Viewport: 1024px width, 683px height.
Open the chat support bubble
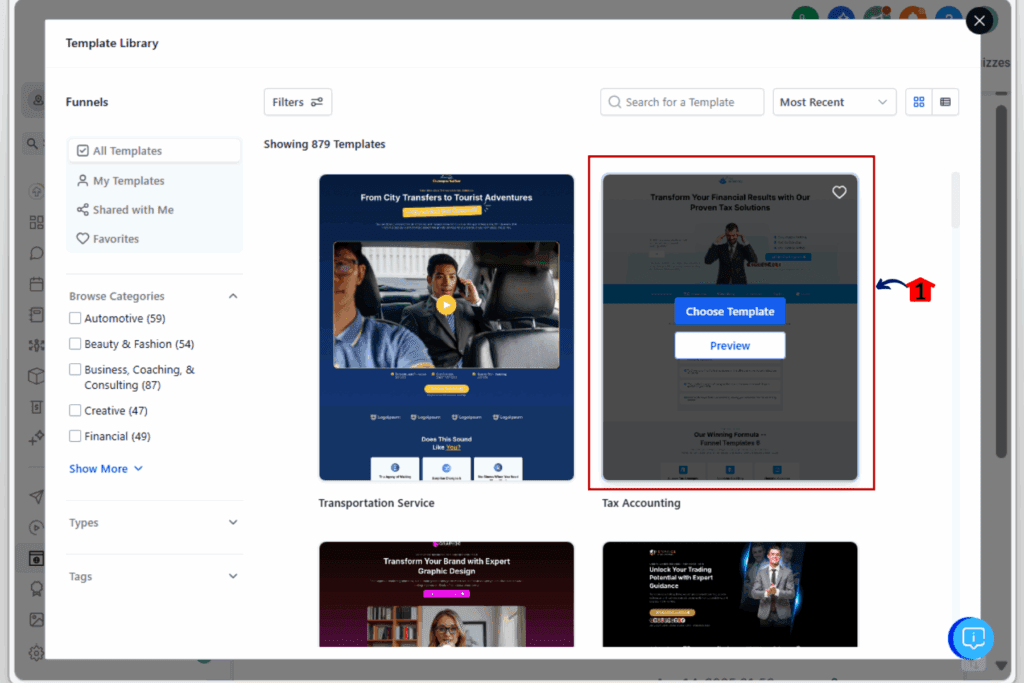click(972, 638)
